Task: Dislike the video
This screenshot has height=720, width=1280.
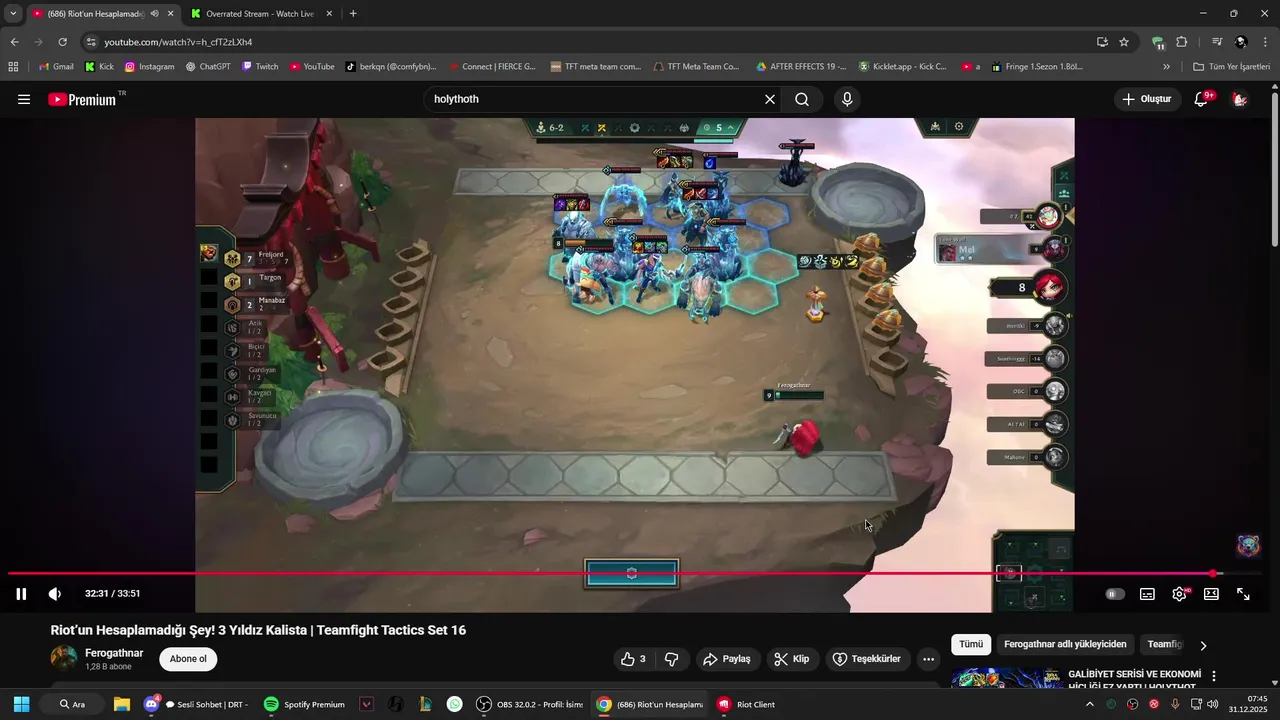Action: point(672,659)
